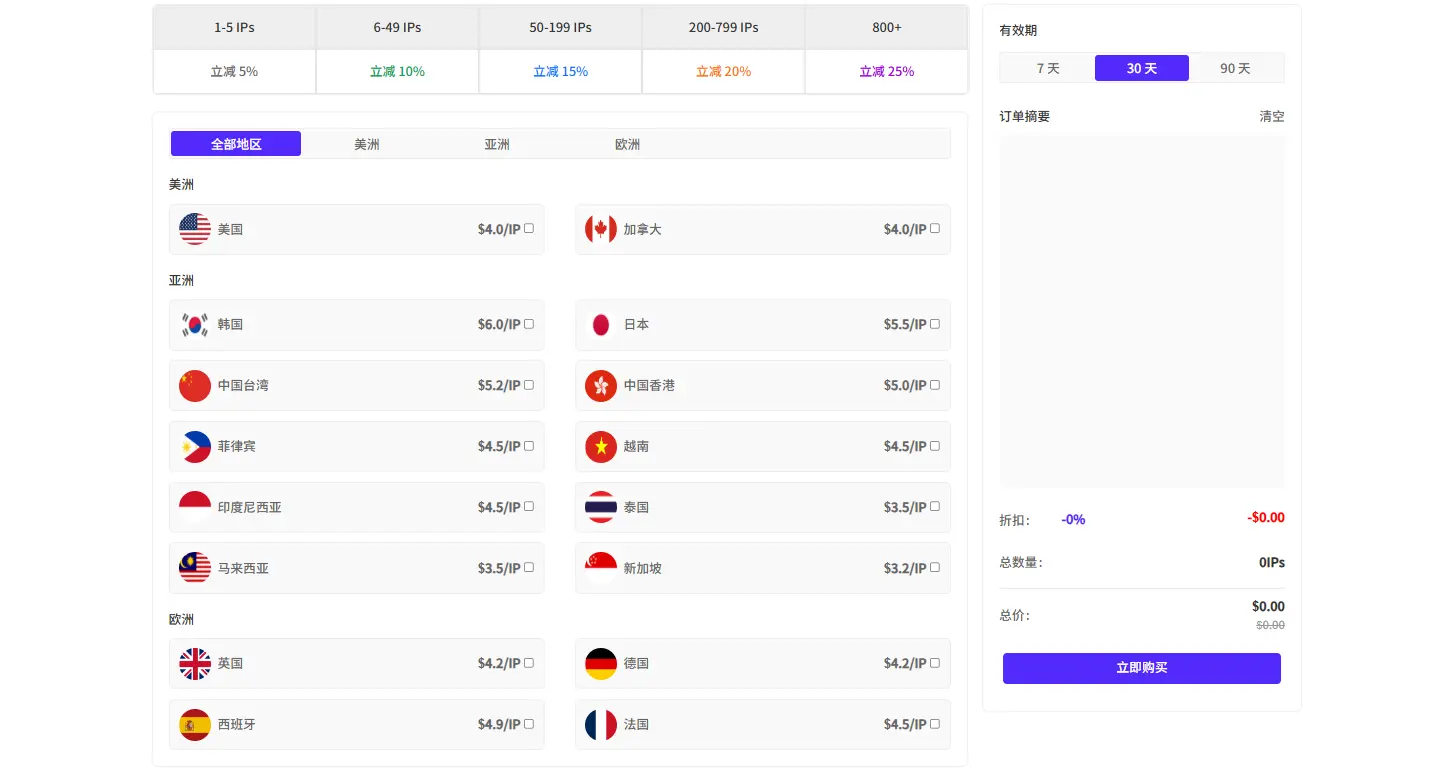Screen dimensions: 1429x781
Task: Click the $5.0/IP price for 中国香港
Action: click(x=905, y=385)
